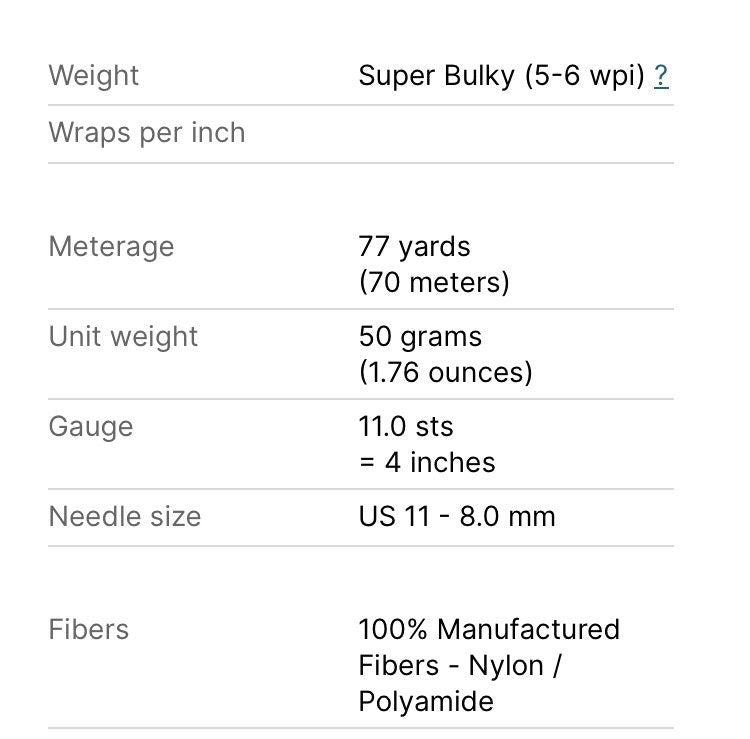The width and height of the screenshot is (750, 739).
Task: Click the = 4 inches text
Action: point(427,463)
